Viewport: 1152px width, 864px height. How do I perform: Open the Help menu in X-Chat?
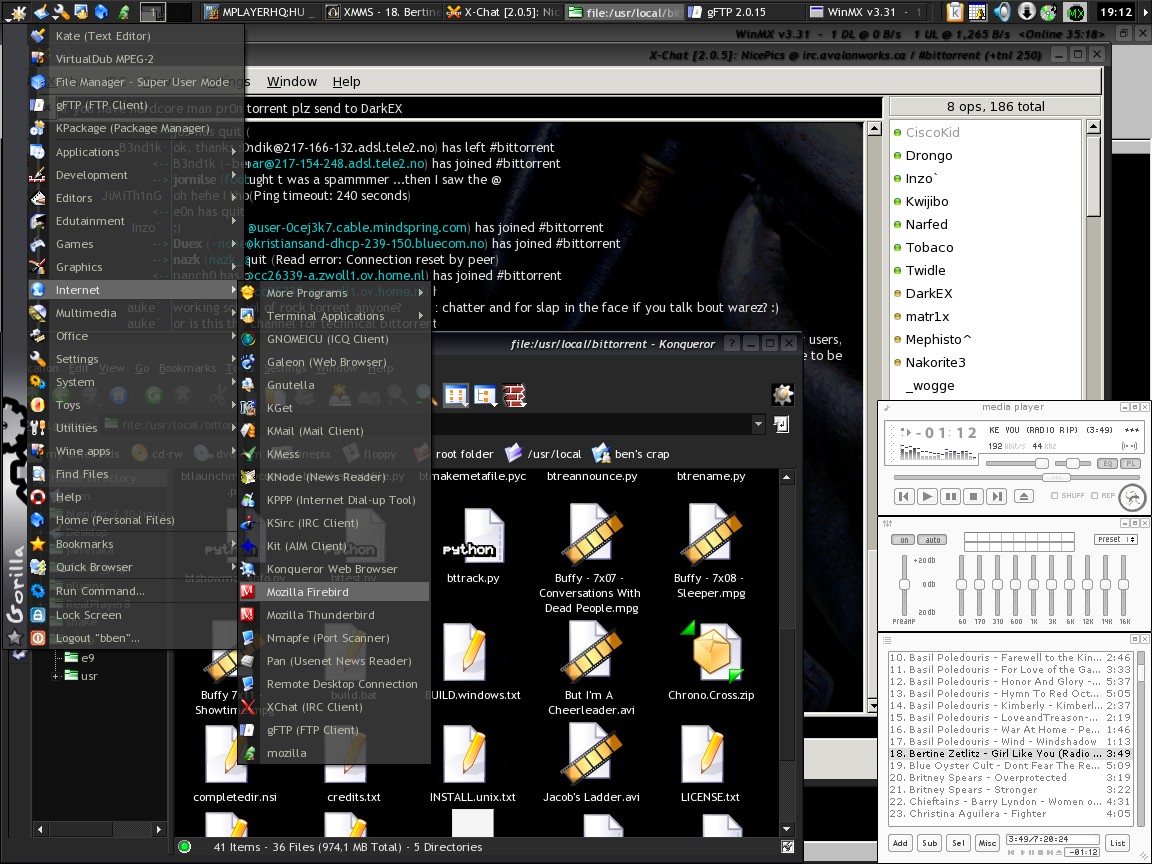coord(346,82)
